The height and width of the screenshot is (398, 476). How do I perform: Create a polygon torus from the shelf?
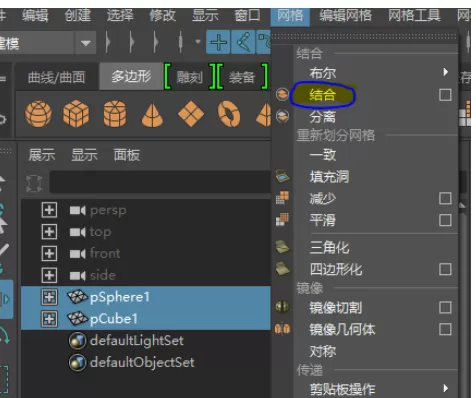pos(229,114)
